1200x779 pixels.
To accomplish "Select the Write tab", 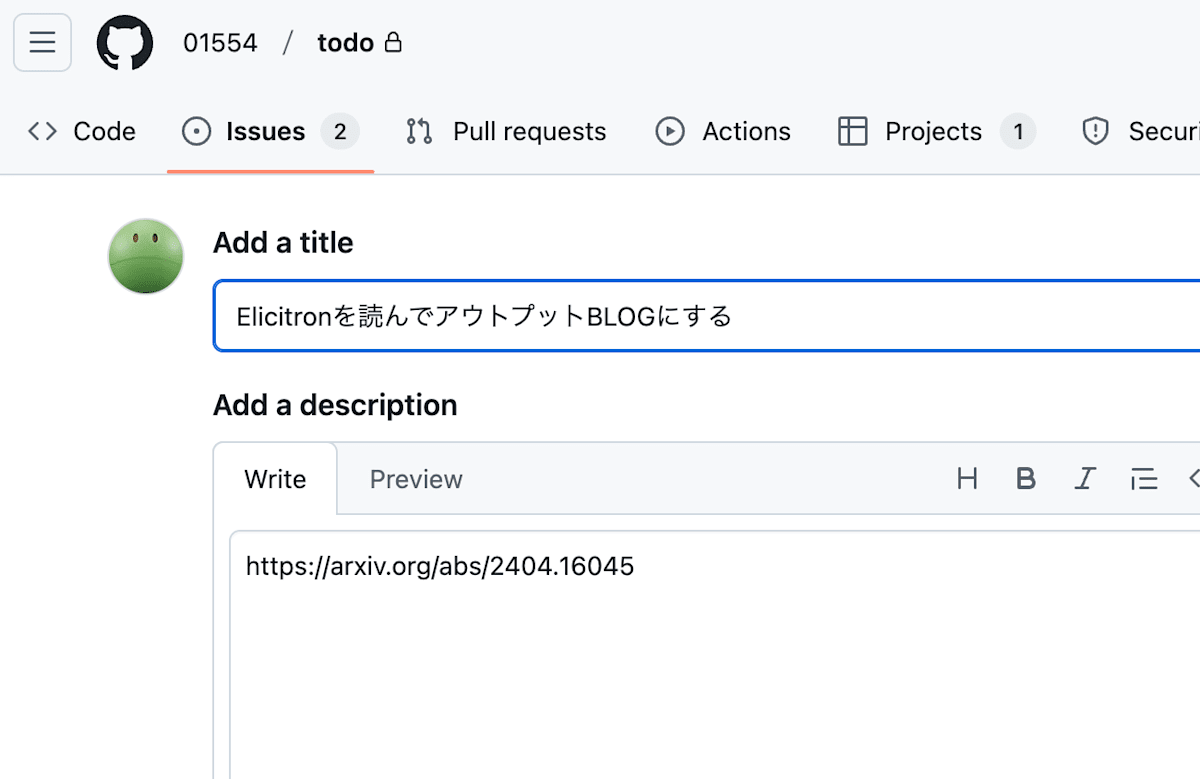I will pos(275,479).
